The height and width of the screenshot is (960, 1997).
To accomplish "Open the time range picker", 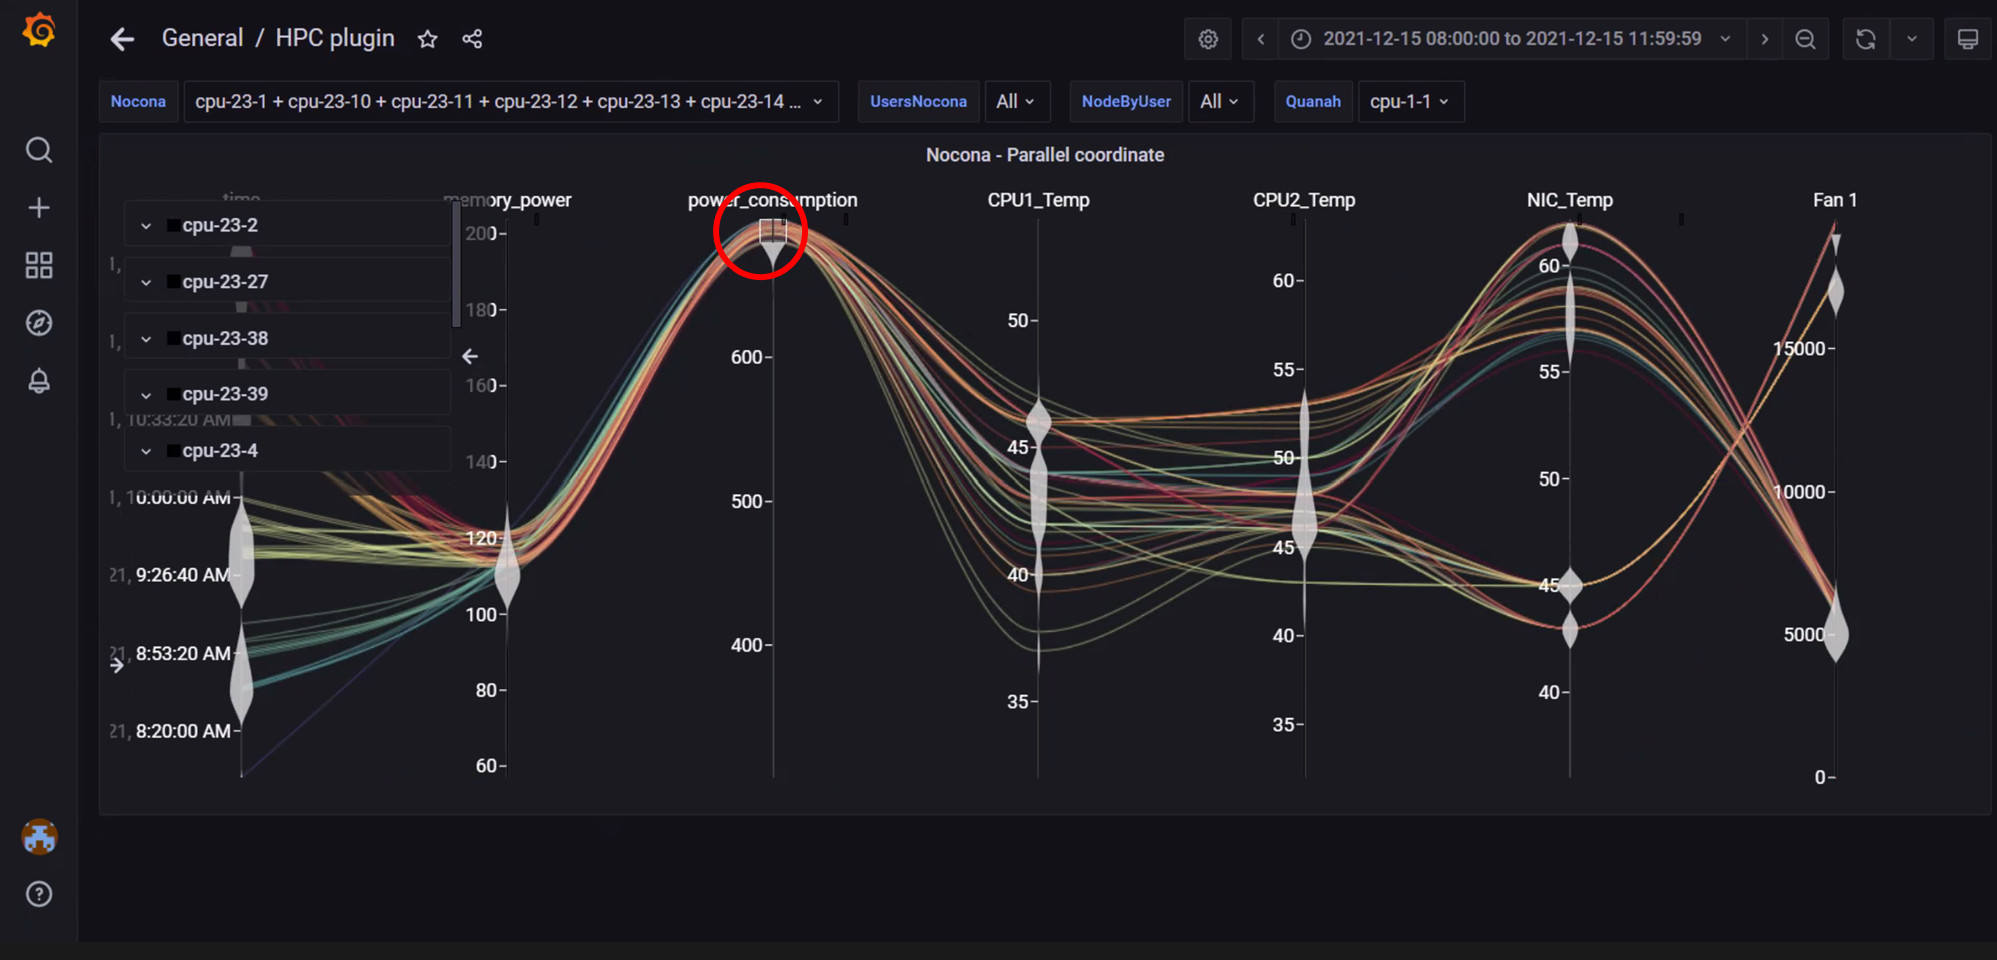I will pyautogui.click(x=1512, y=39).
